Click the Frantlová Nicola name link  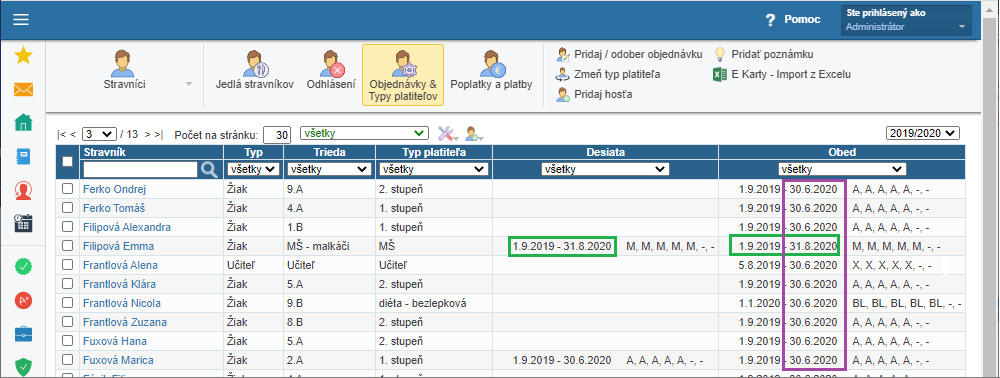pyautogui.click(x=122, y=303)
